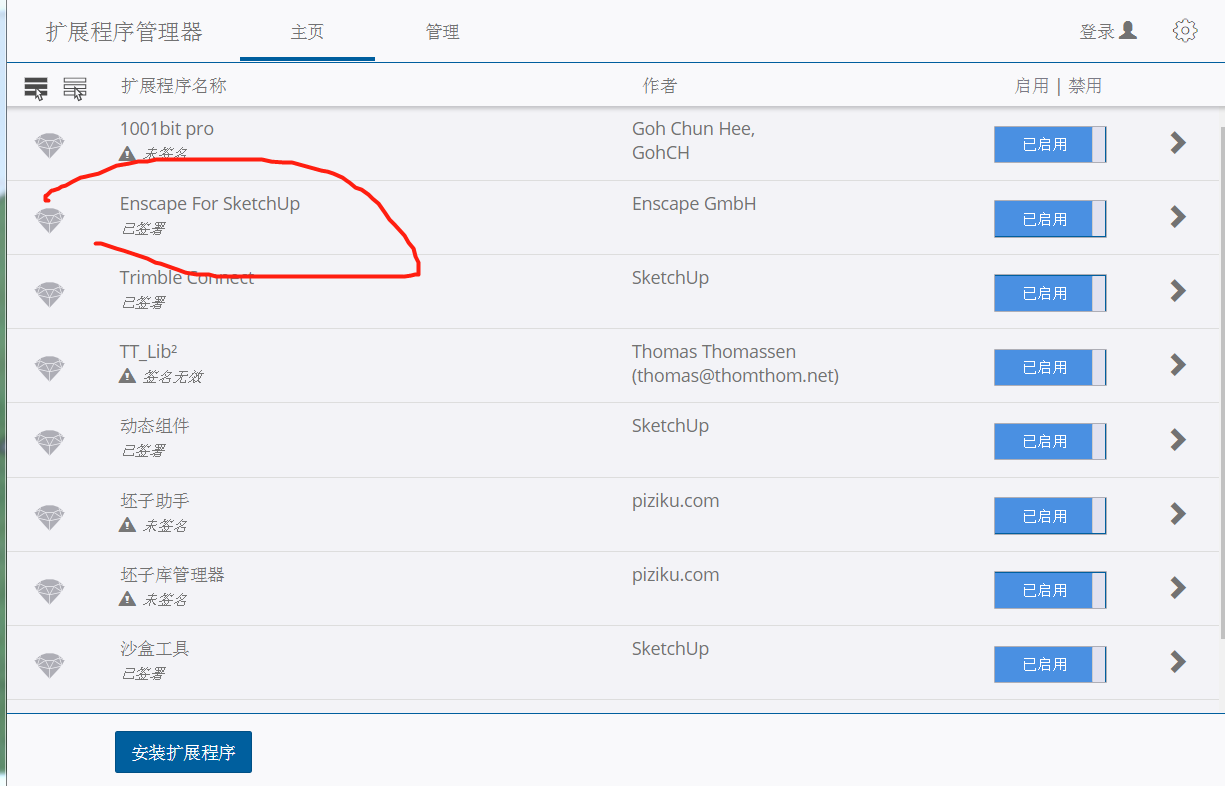
Task: Click the user login avatar icon
Action: point(1128,30)
